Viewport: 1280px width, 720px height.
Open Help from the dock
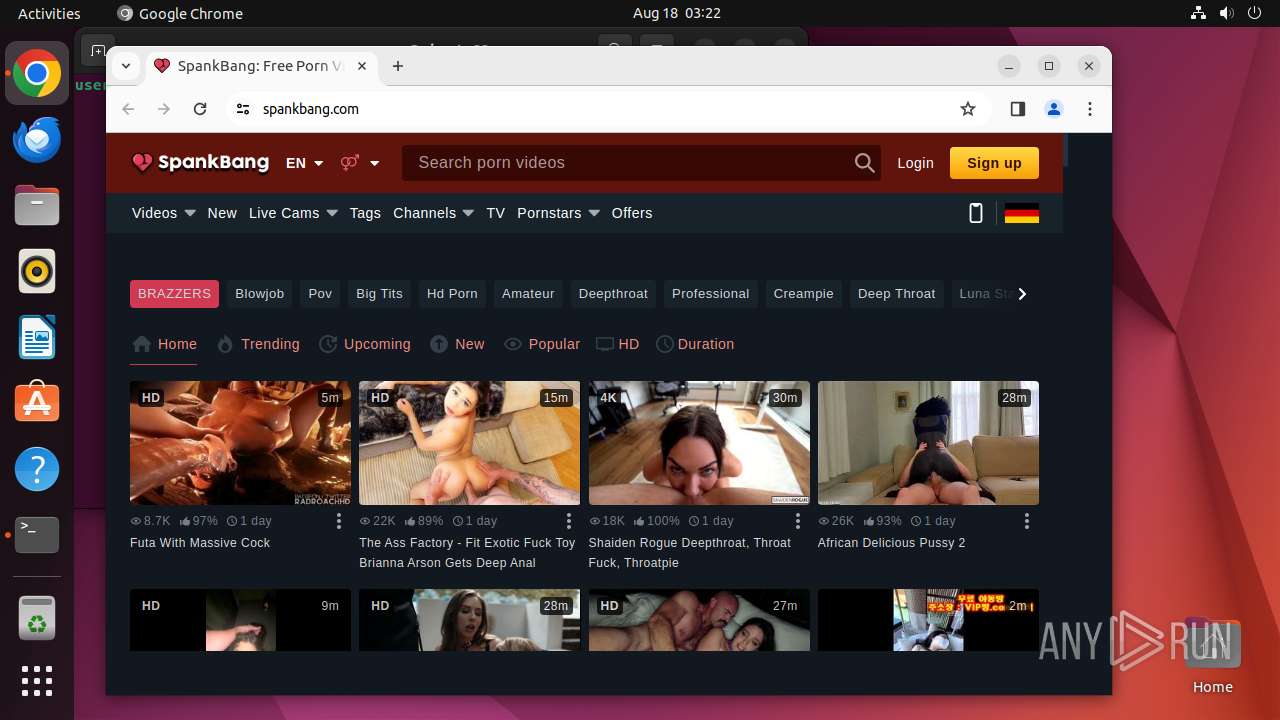[37, 468]
